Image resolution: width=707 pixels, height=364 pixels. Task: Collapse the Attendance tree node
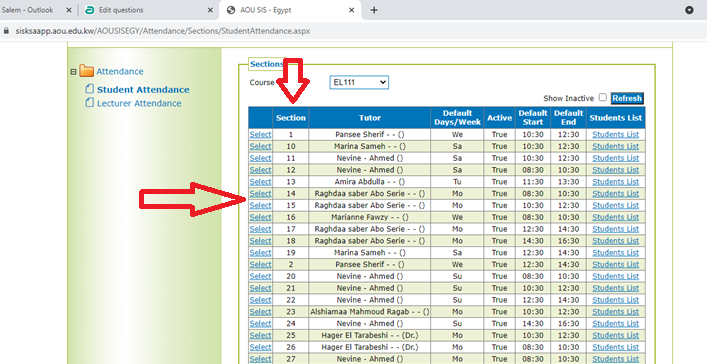[73, 72]
